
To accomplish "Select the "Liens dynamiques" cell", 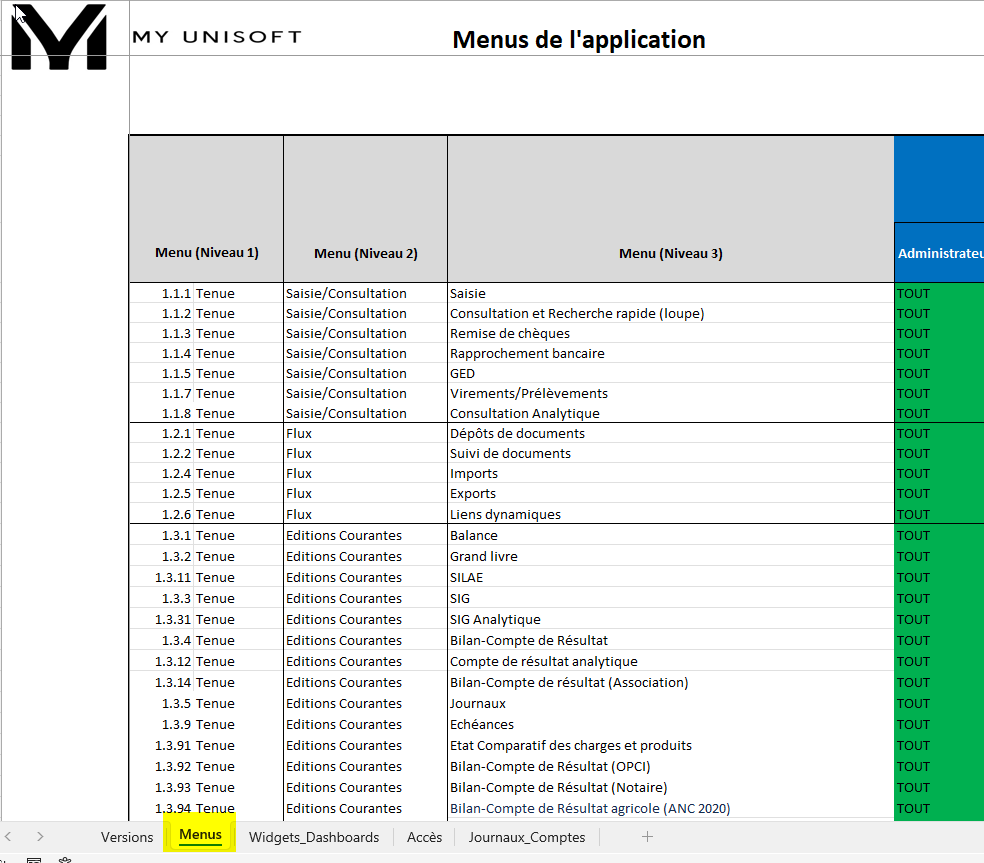I will coord(671,515).
